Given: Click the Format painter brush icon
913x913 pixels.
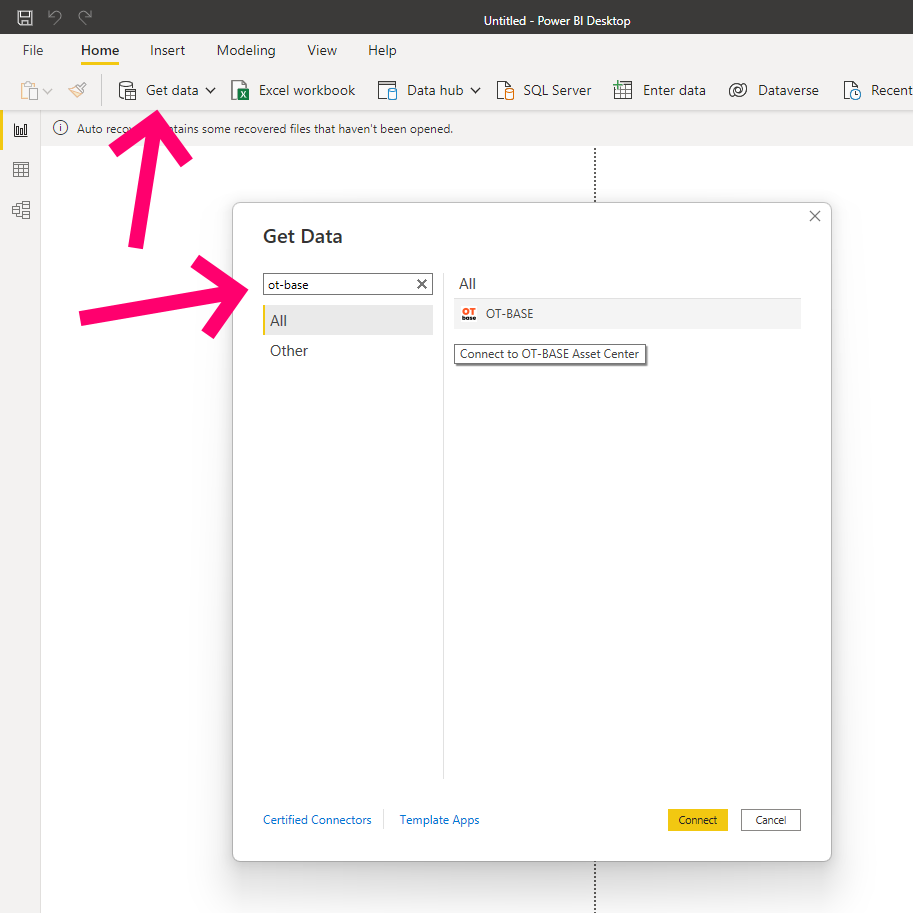Looking at the screenshot, I should pyautogui.click(x=77, y=90).
